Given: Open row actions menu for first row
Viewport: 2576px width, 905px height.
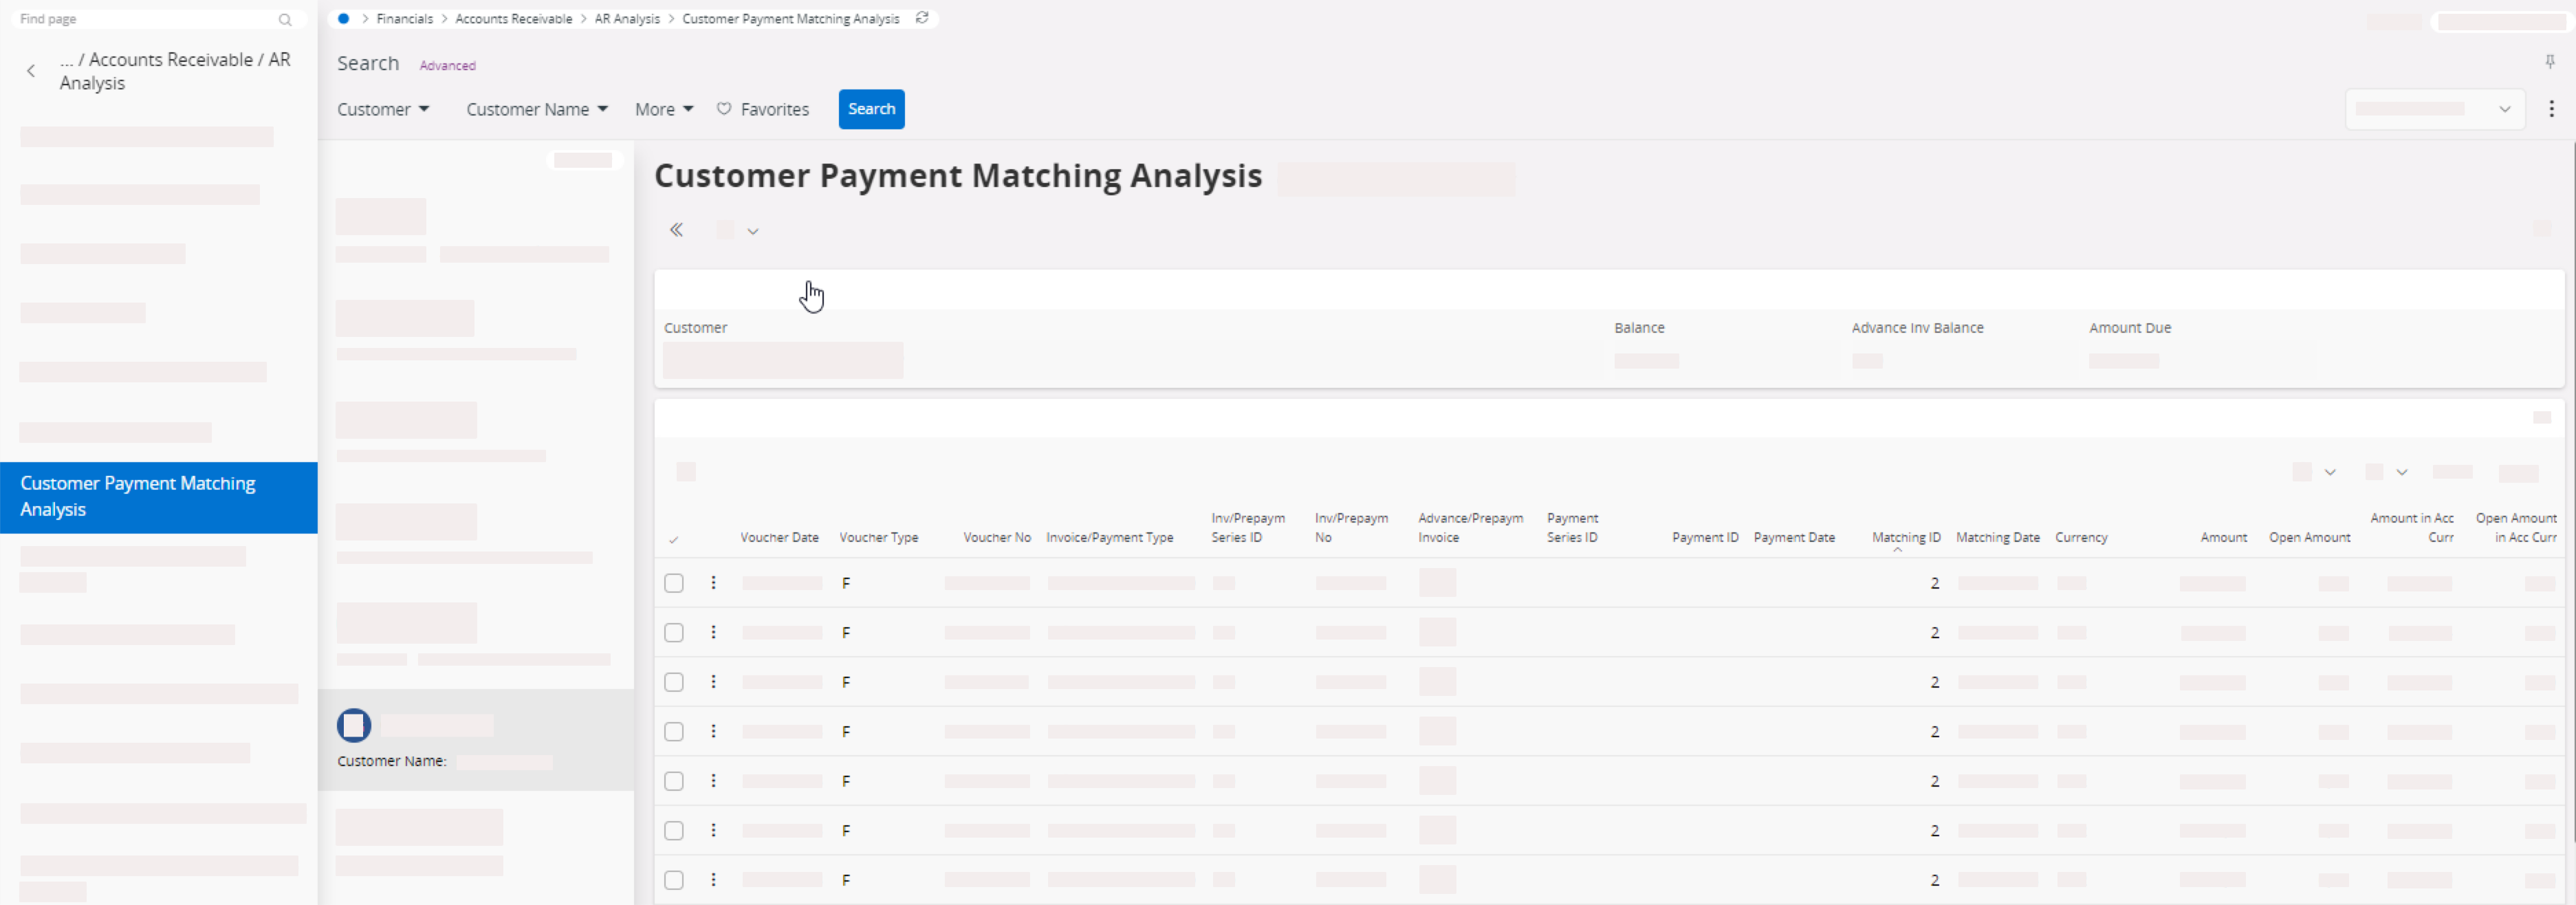Looking at the screenshot, I should coord(713,583).
